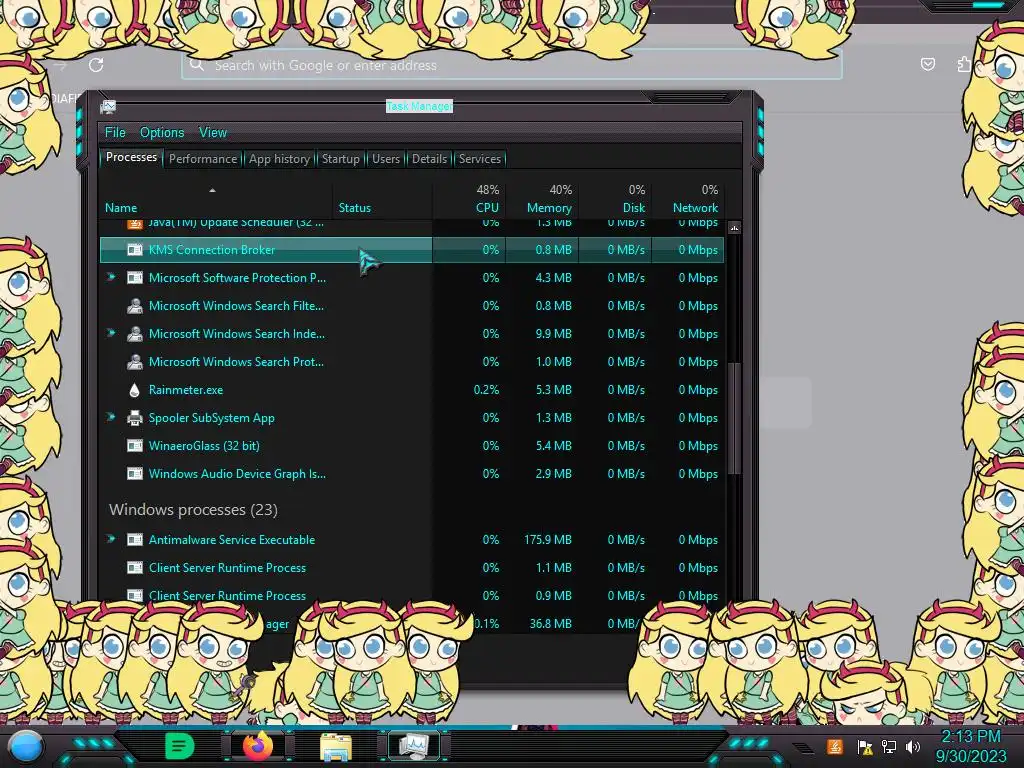Screen dimensions: 1024x768
Task: Click the Microsoft Windows Search Inde... icon
Action: (135, 334)
